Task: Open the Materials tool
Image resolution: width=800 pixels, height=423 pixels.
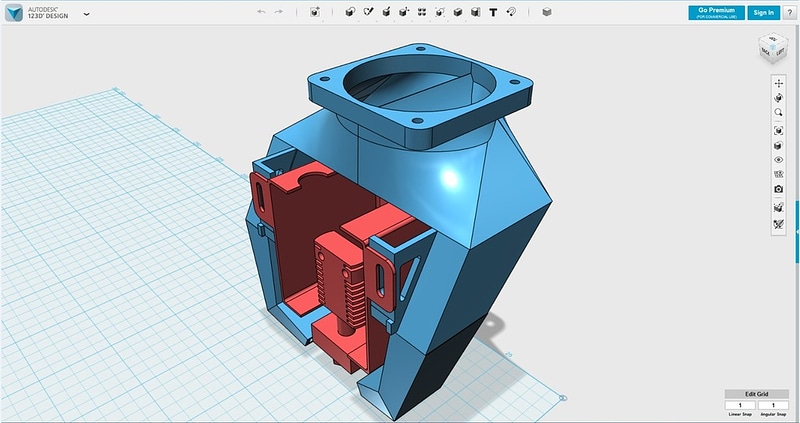Action: click(x=547, y=12)
